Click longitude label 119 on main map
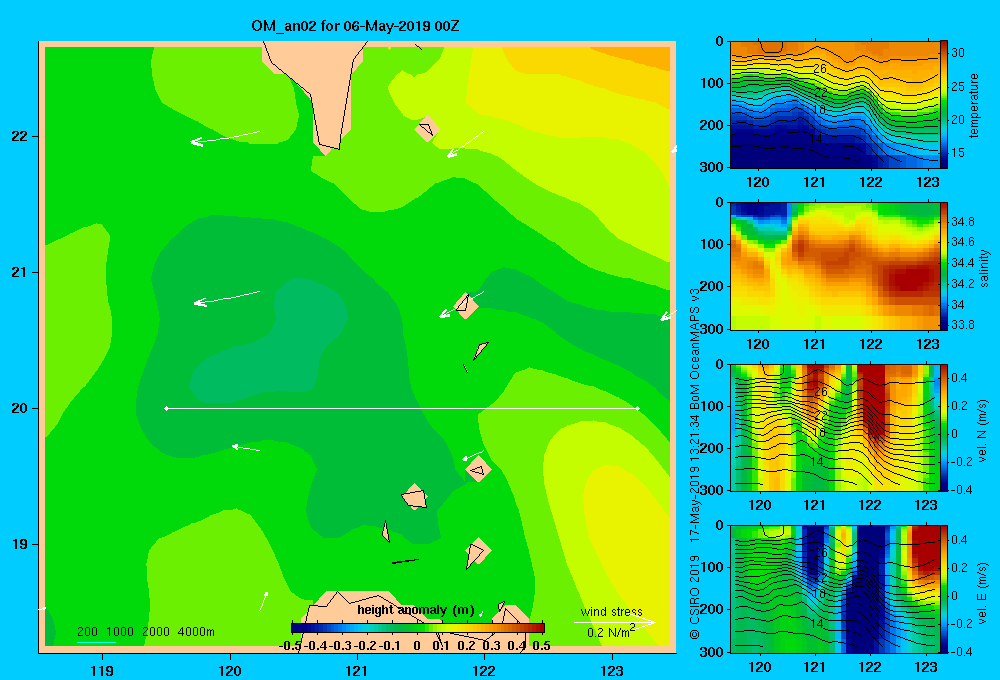The width and height of the screenshot is (1000, 680). (x=102, y=670)
